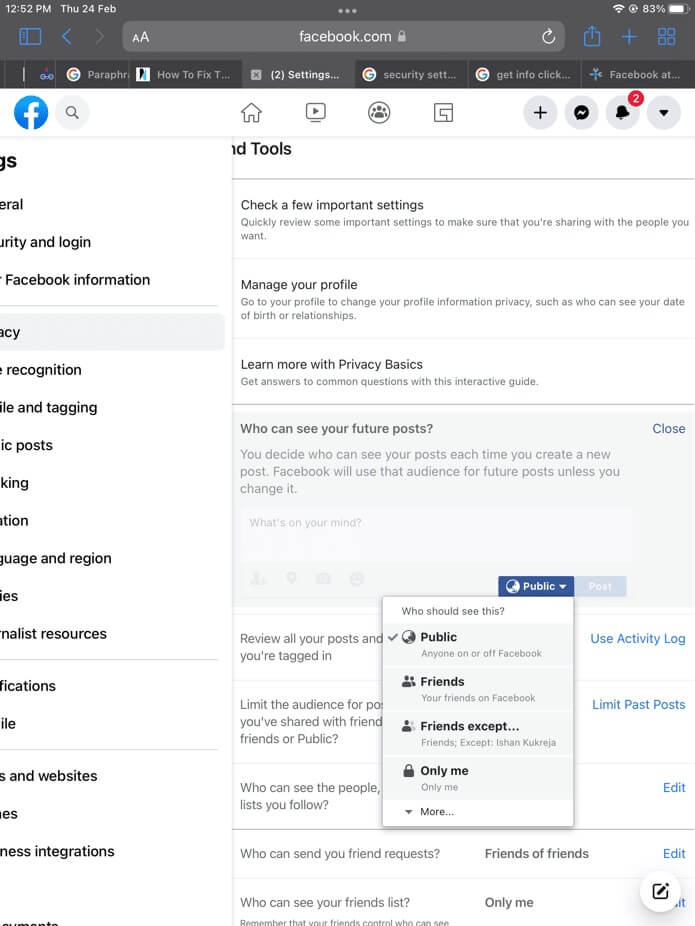The width and height of the screenshot is (695, 926).
Task: Switch to get info click... tab
Action: click(524, 74)
